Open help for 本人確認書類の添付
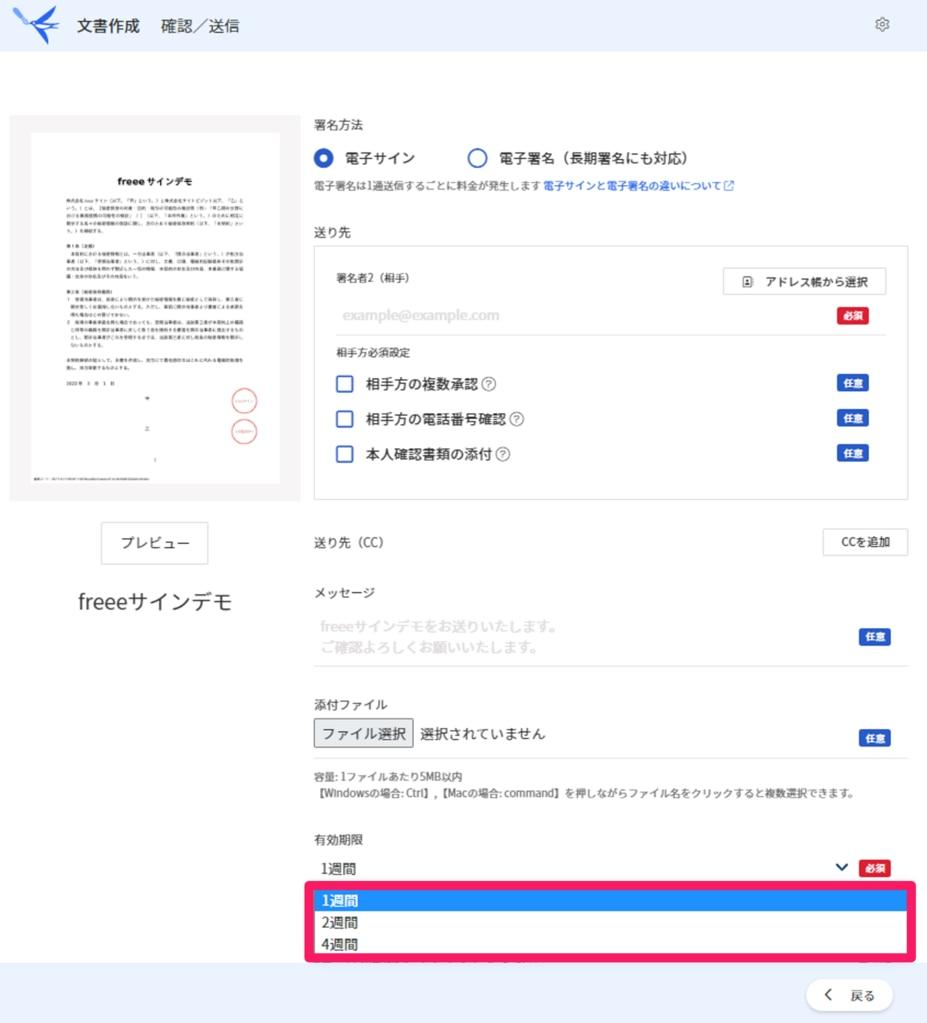 [x=503, y=455]
